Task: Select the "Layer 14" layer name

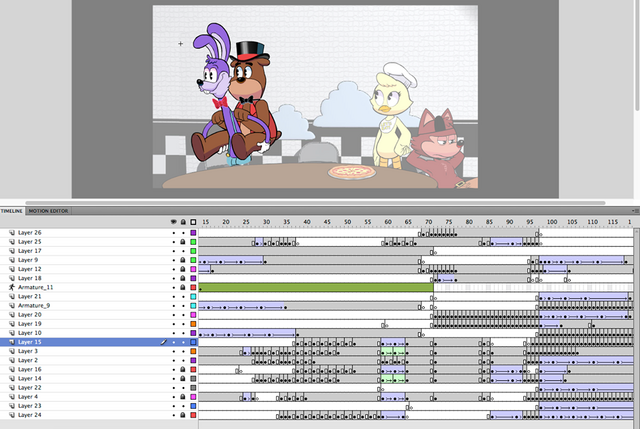Action: pyautogui.click(x=29, y=378)
